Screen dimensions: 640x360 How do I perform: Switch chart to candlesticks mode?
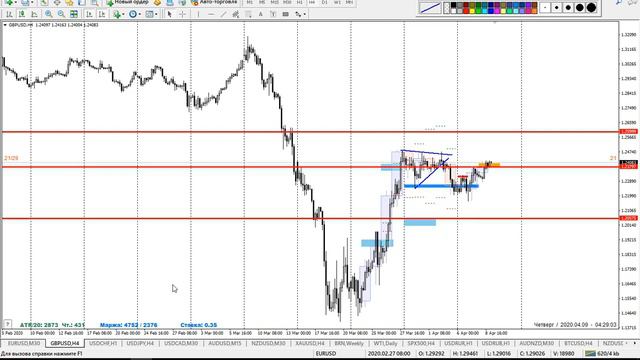[x=22, y=14]
